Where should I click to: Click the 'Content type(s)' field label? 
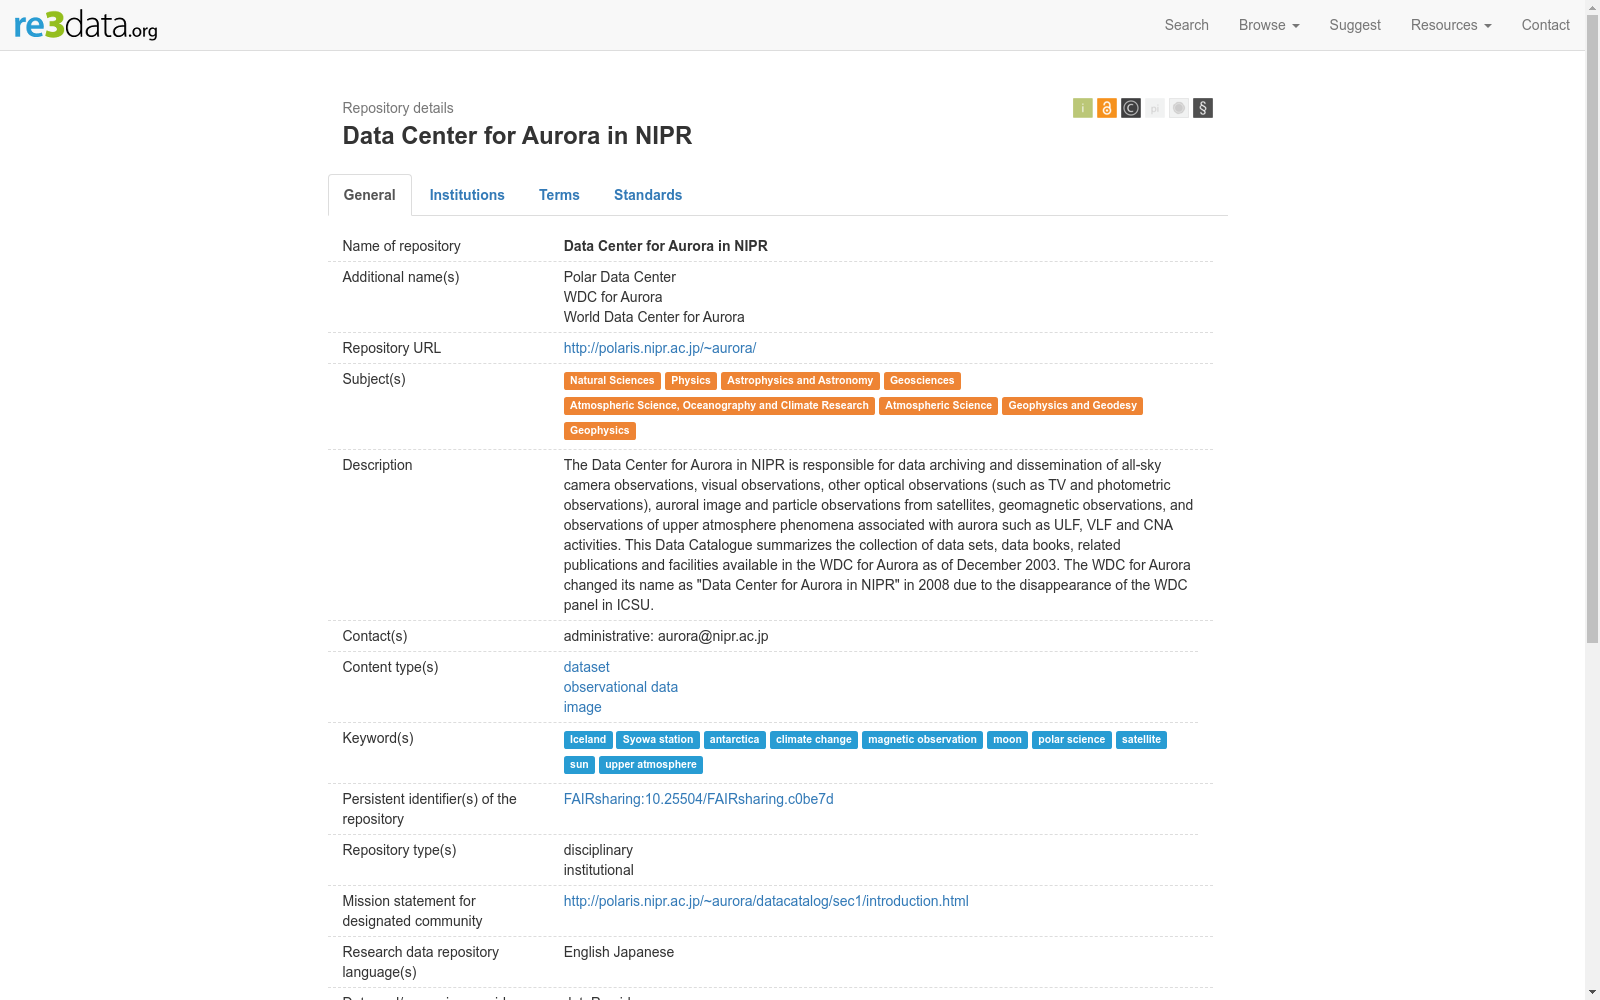(x=391, y=667)
